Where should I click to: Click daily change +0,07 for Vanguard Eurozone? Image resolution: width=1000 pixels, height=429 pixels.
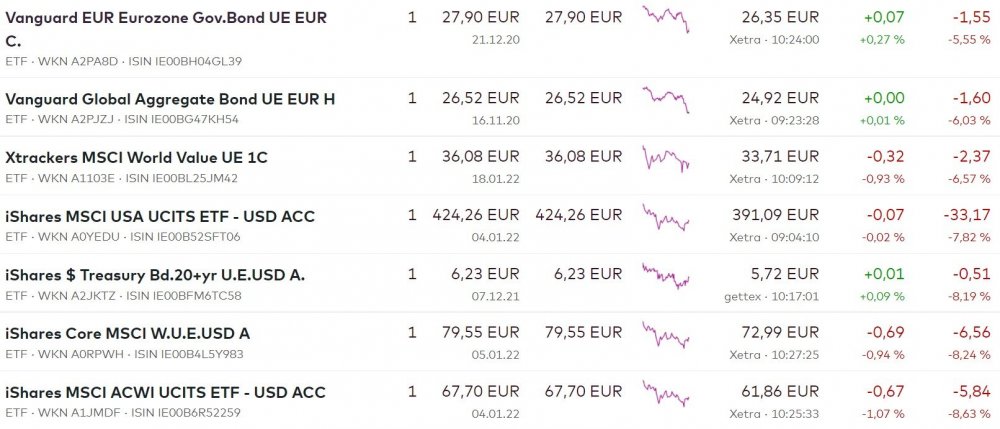coord(884,18)
